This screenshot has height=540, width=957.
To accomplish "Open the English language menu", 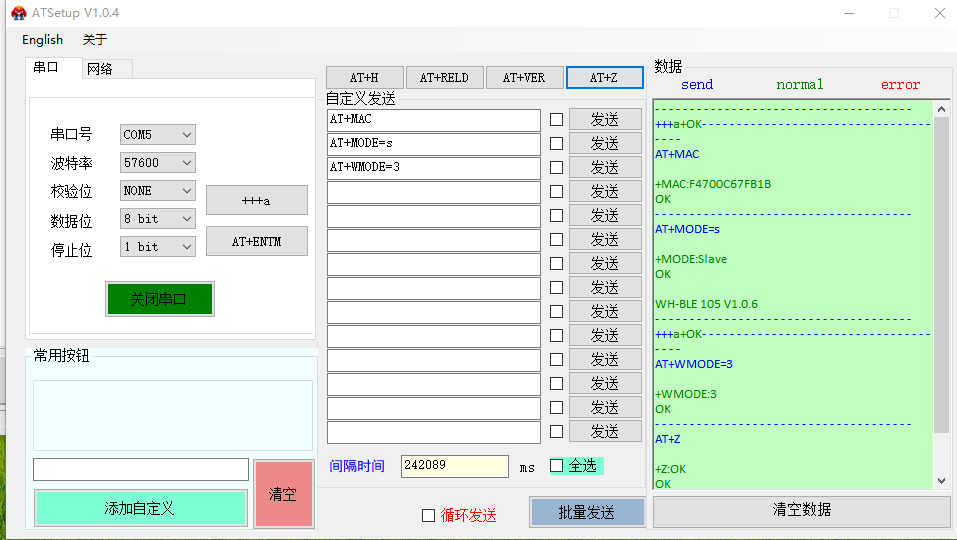I will [42, 40].
